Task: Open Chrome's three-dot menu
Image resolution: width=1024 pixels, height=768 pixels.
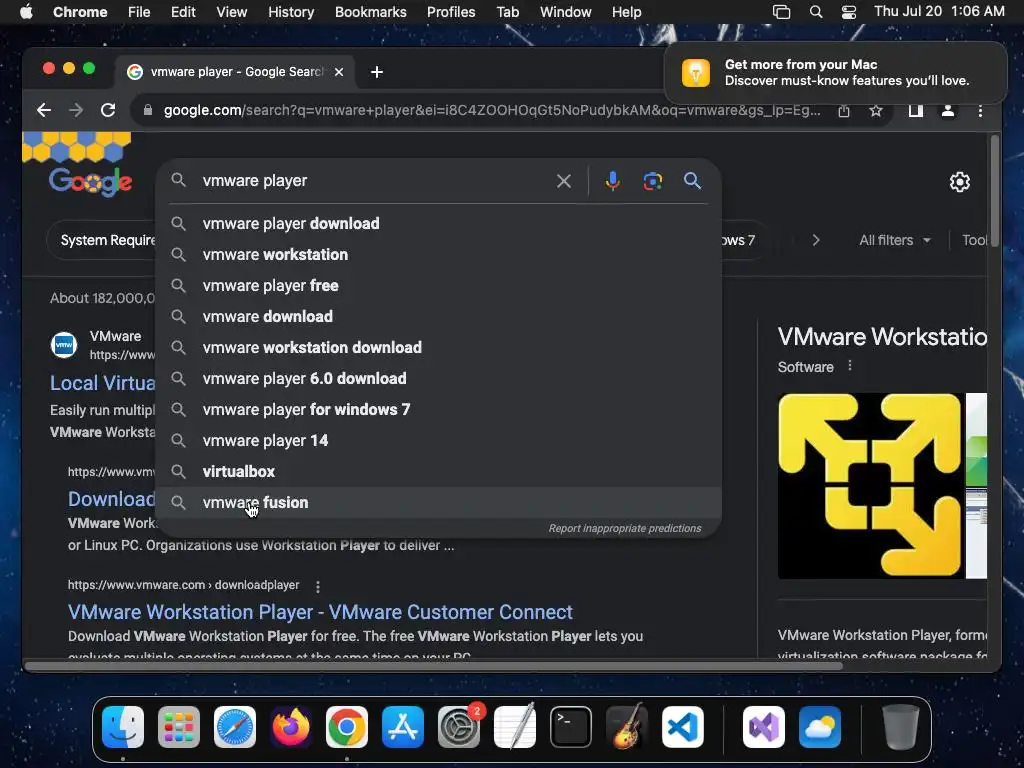Action: [980, 111]
